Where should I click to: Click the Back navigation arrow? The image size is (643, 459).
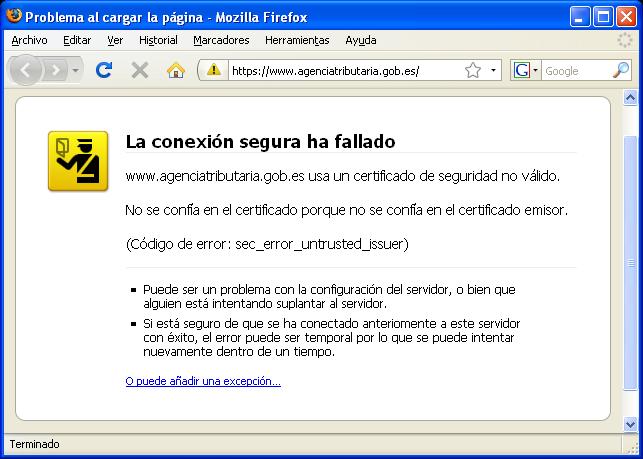(x=26, y=70)
